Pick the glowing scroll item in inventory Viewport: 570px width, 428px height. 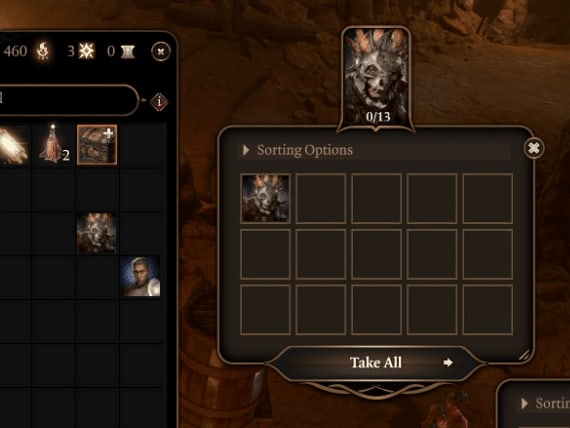tap(14, 145)
